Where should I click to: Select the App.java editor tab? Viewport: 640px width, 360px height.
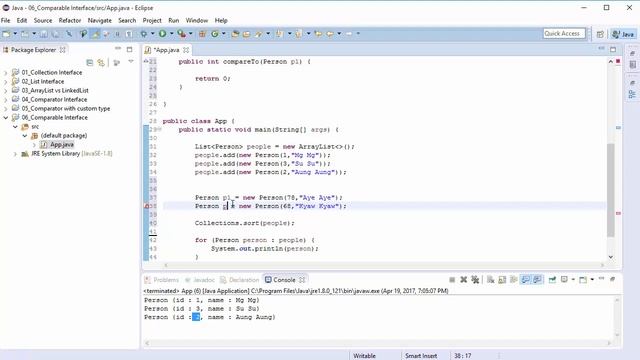coord(167,50)
